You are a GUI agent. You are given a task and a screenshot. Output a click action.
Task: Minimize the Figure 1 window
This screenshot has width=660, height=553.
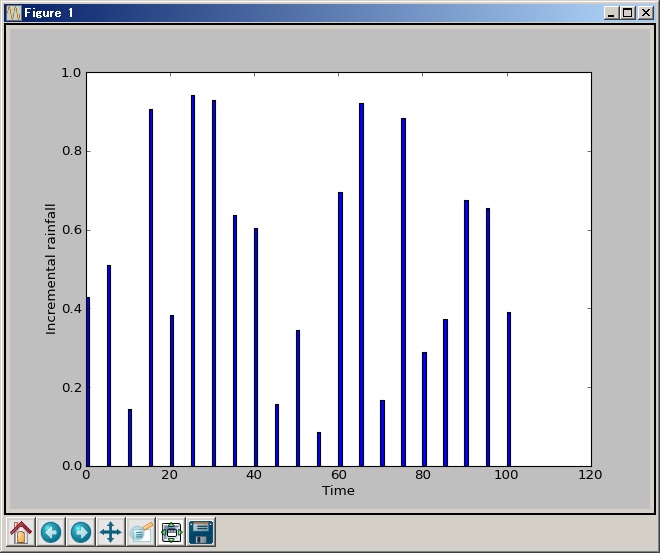[612, 13]
